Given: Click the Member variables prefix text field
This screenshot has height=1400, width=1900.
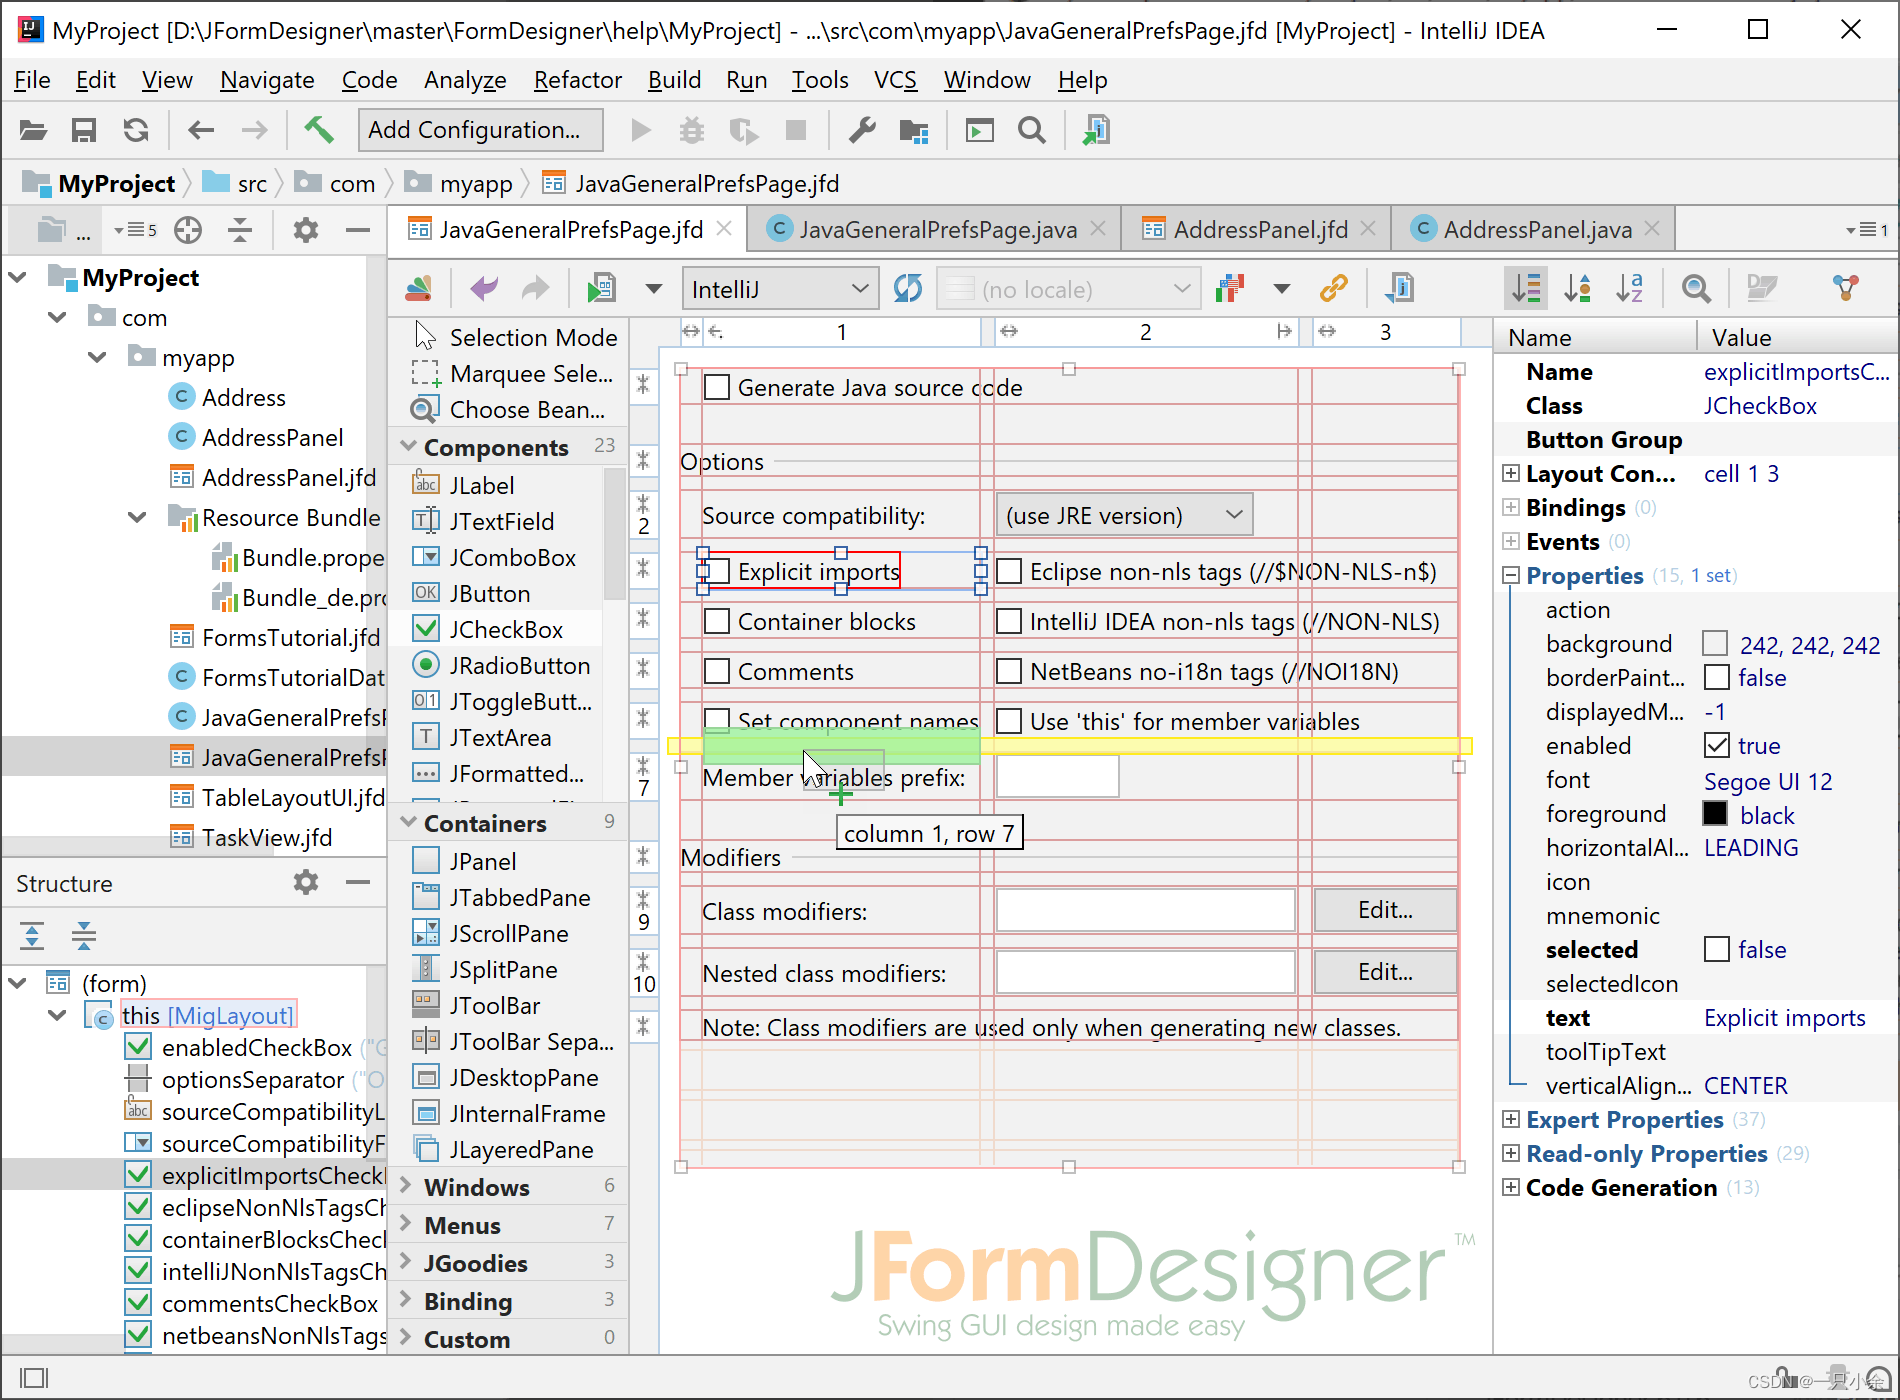Looking at the screenshot, I should click(x=1057, y=777).
